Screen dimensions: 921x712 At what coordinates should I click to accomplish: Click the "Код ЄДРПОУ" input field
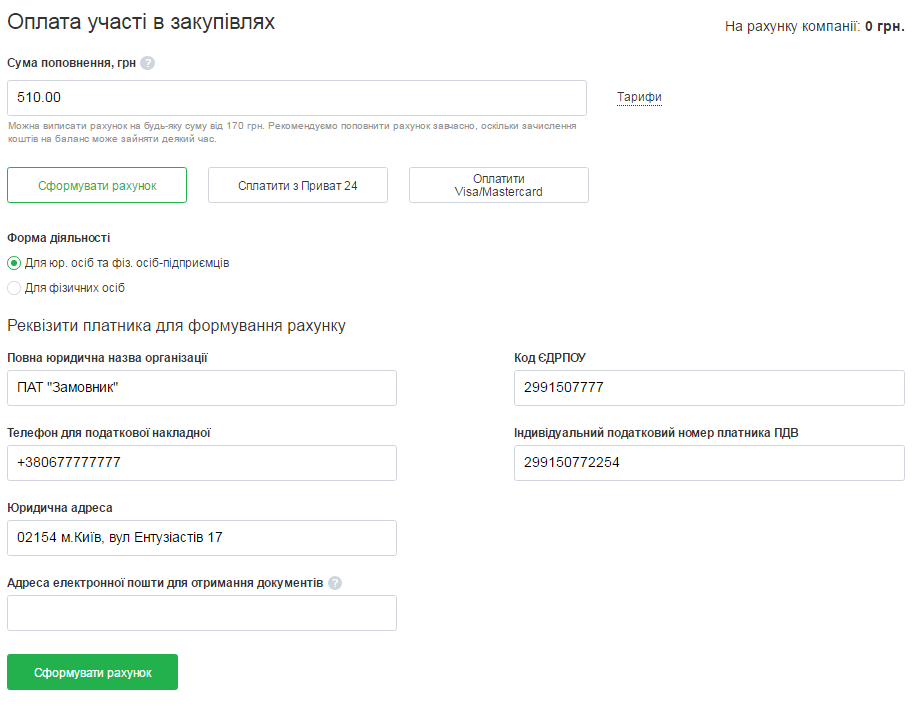click(x=708, y=388)
